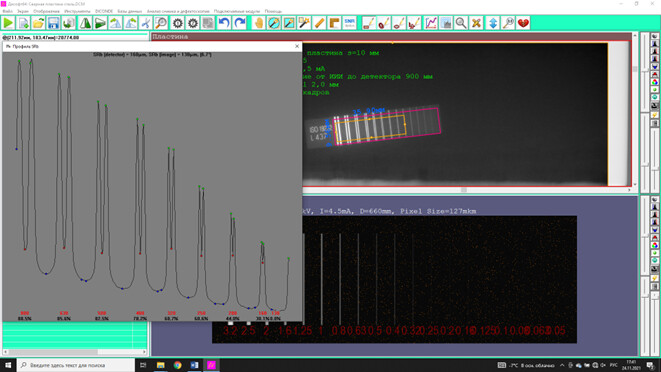661x372 pixels.
Task: Click the scissors cut tool
Action: 146,23
